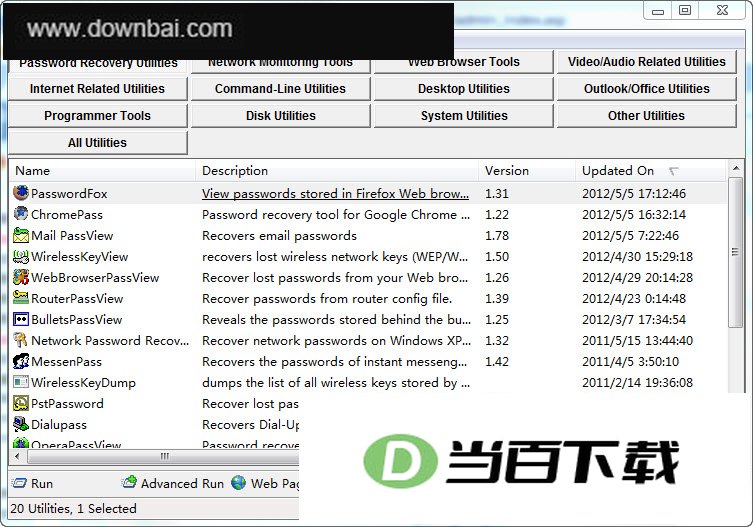Click the Run toolbar icon
This screenshot has height=527, width=753.
[x=19, y=483]
